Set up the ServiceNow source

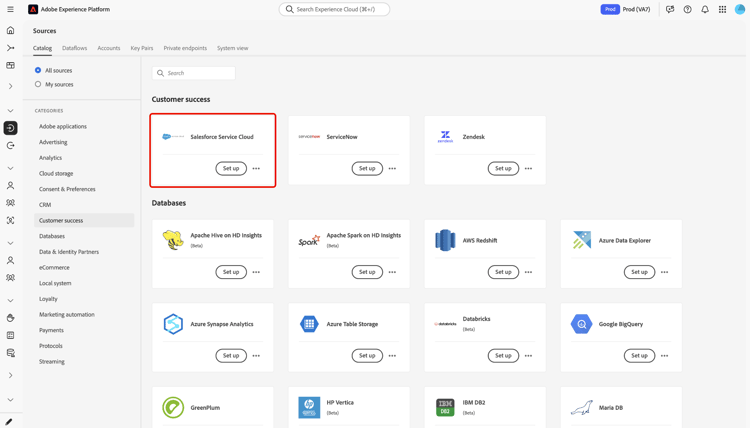(x=367, y=168)
